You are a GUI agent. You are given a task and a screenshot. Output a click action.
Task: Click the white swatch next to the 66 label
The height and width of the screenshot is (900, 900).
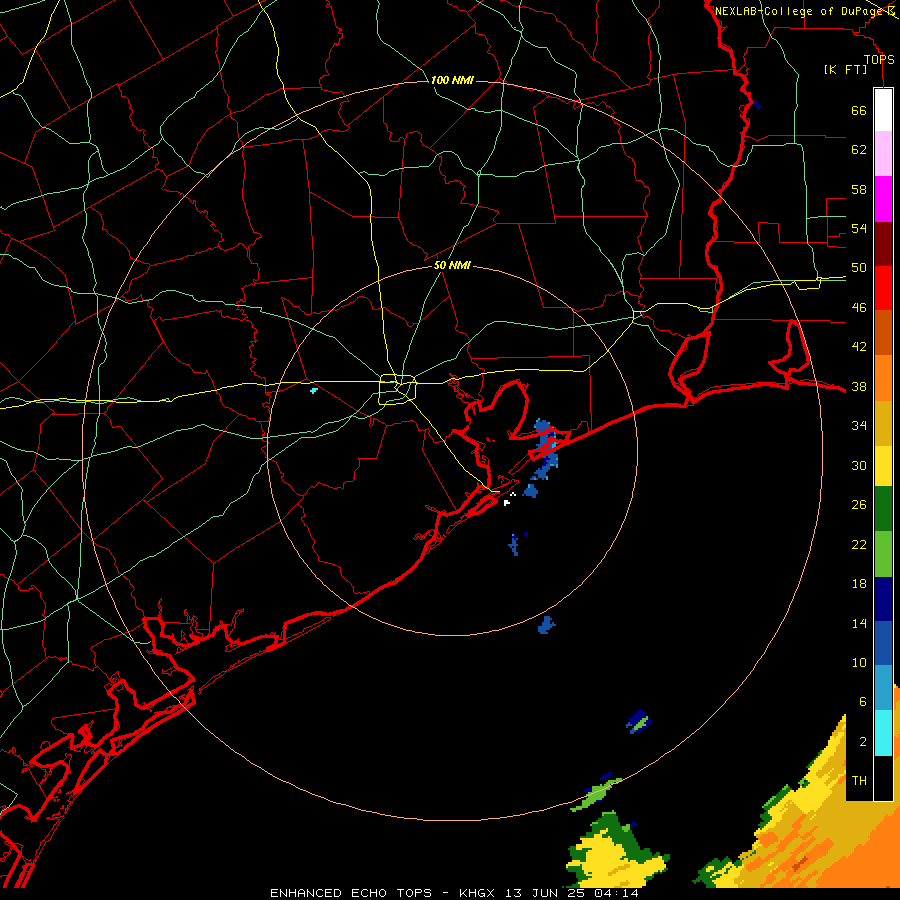pos(883,110)
